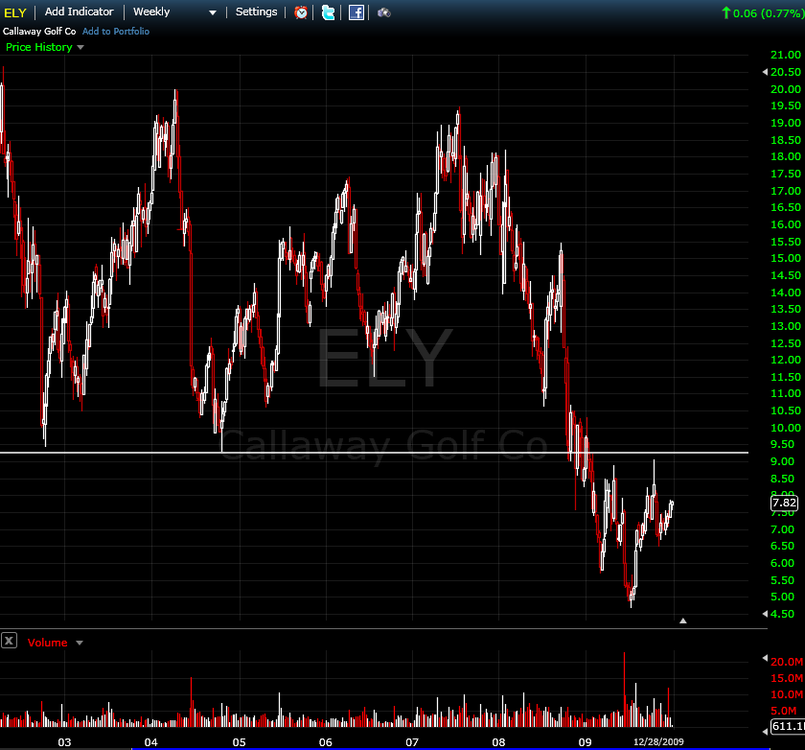Click the 5.00 price axis label
Viewport: 805px width, 750px height.
(782, 597)
